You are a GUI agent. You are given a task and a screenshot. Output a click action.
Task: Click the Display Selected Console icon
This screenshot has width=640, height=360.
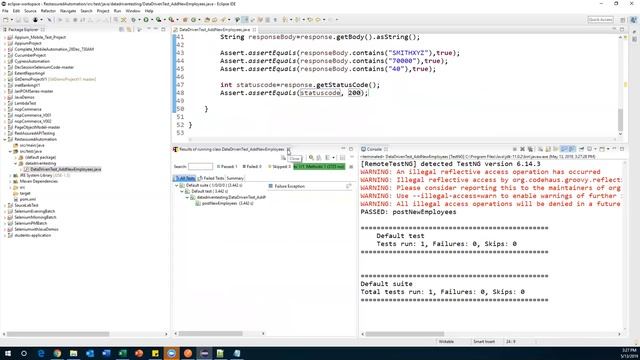pos(589,149)
